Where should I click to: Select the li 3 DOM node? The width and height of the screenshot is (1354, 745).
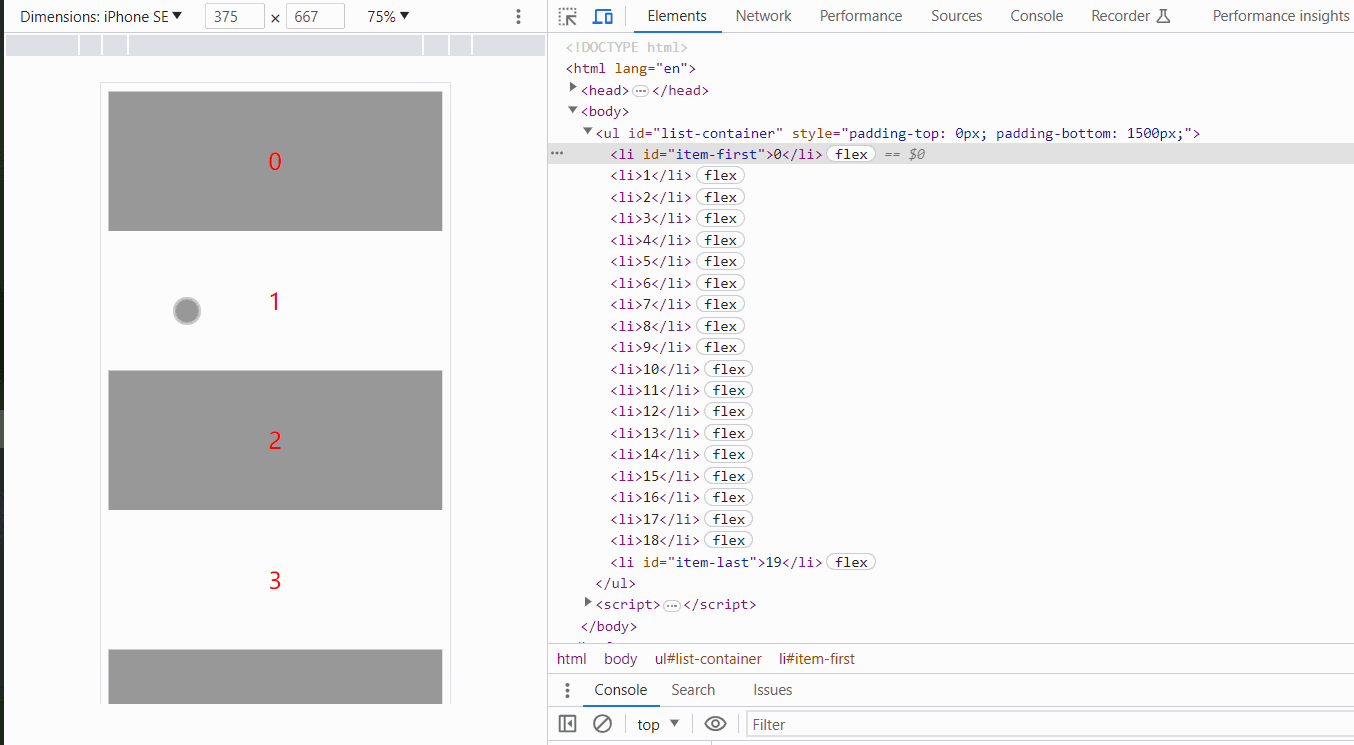(651, 218)
